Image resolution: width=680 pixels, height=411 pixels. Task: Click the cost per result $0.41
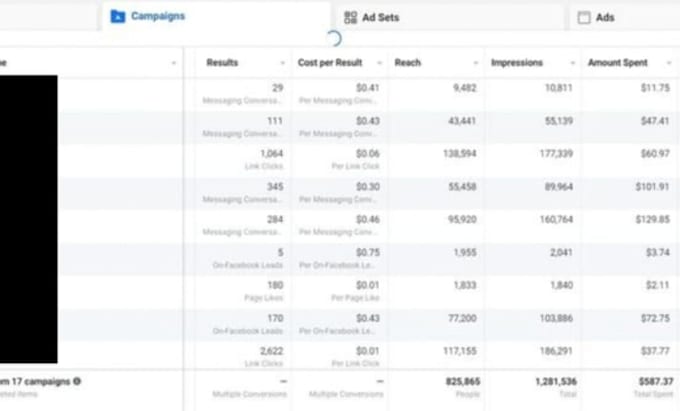pyautogui.click(x=368, y=88)
